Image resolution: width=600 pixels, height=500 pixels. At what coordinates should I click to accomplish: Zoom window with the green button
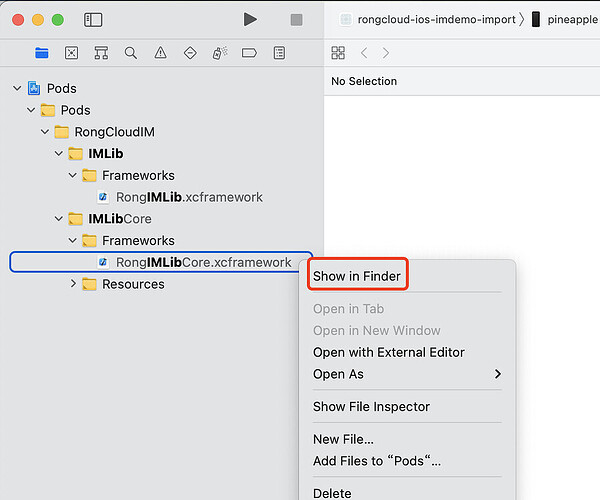pos(58,20)
